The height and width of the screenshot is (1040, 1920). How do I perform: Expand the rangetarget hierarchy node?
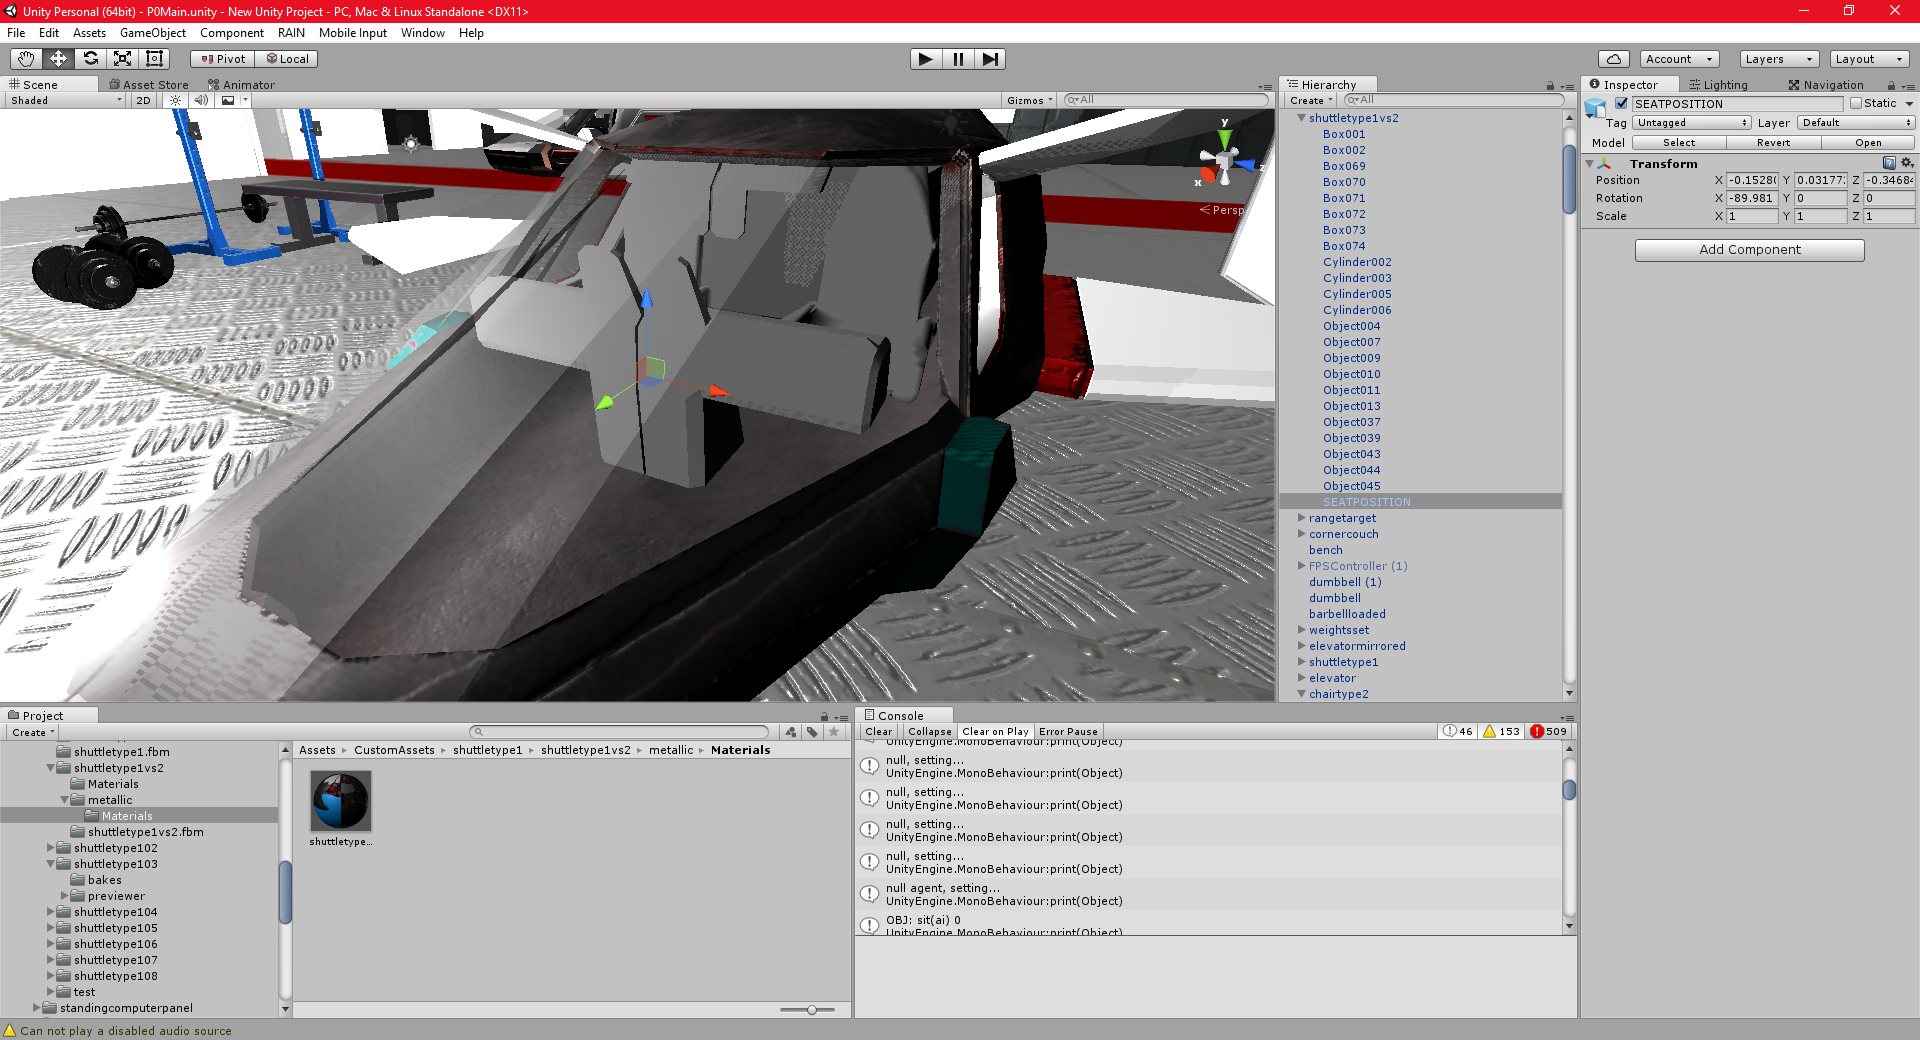tap(1301, 518)
